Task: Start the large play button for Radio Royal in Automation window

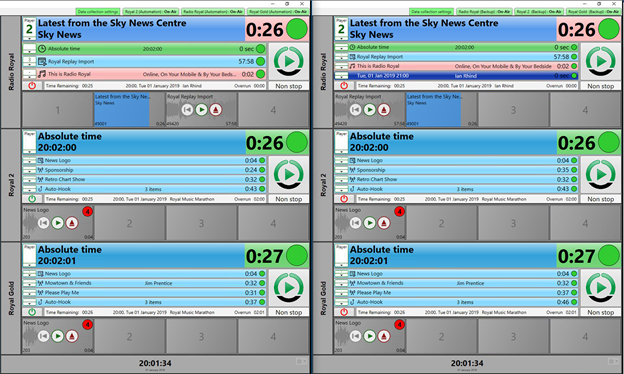Action: tap(289, 62)
